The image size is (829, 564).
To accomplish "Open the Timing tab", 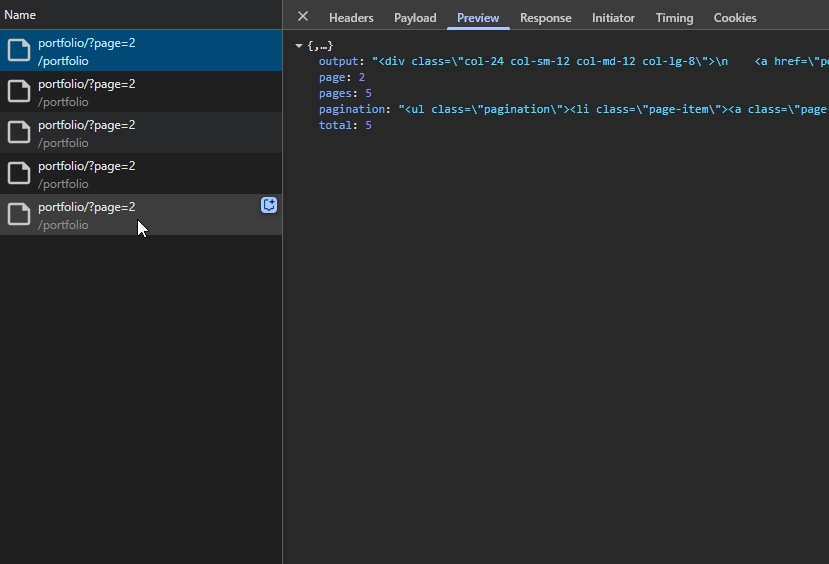I will (x=674, y=17).
